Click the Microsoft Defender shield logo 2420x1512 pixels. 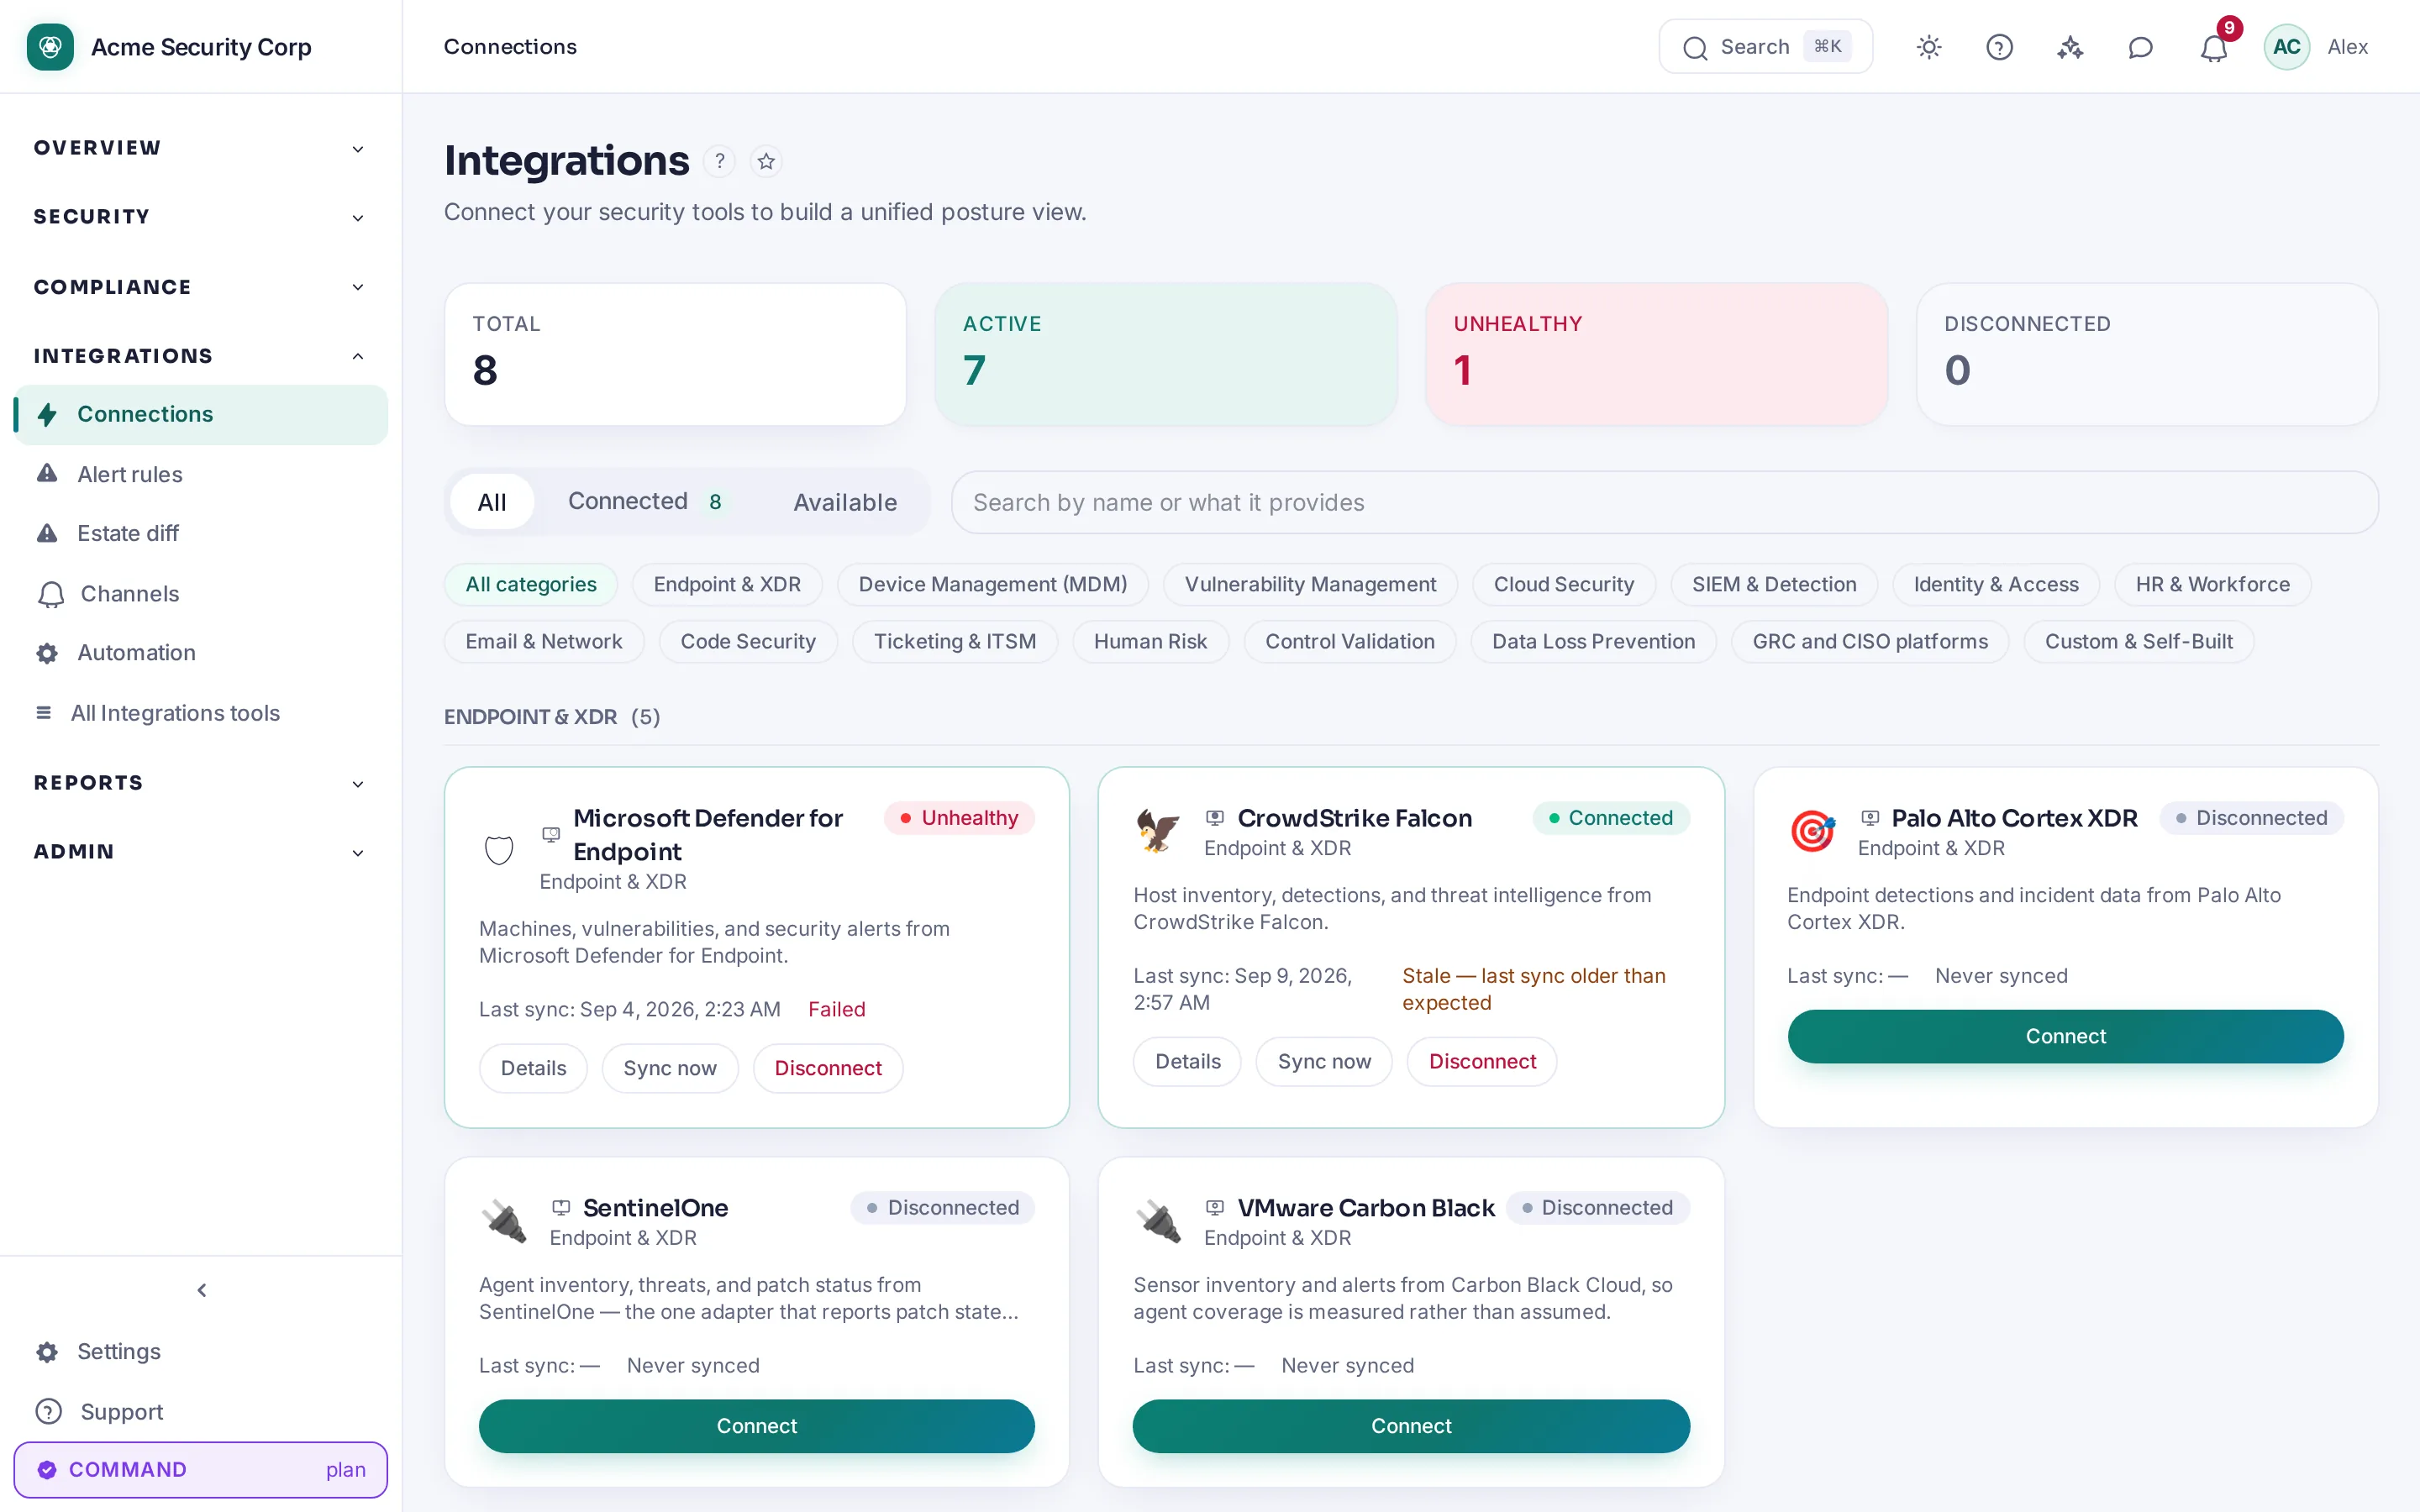tap(499, 850)
